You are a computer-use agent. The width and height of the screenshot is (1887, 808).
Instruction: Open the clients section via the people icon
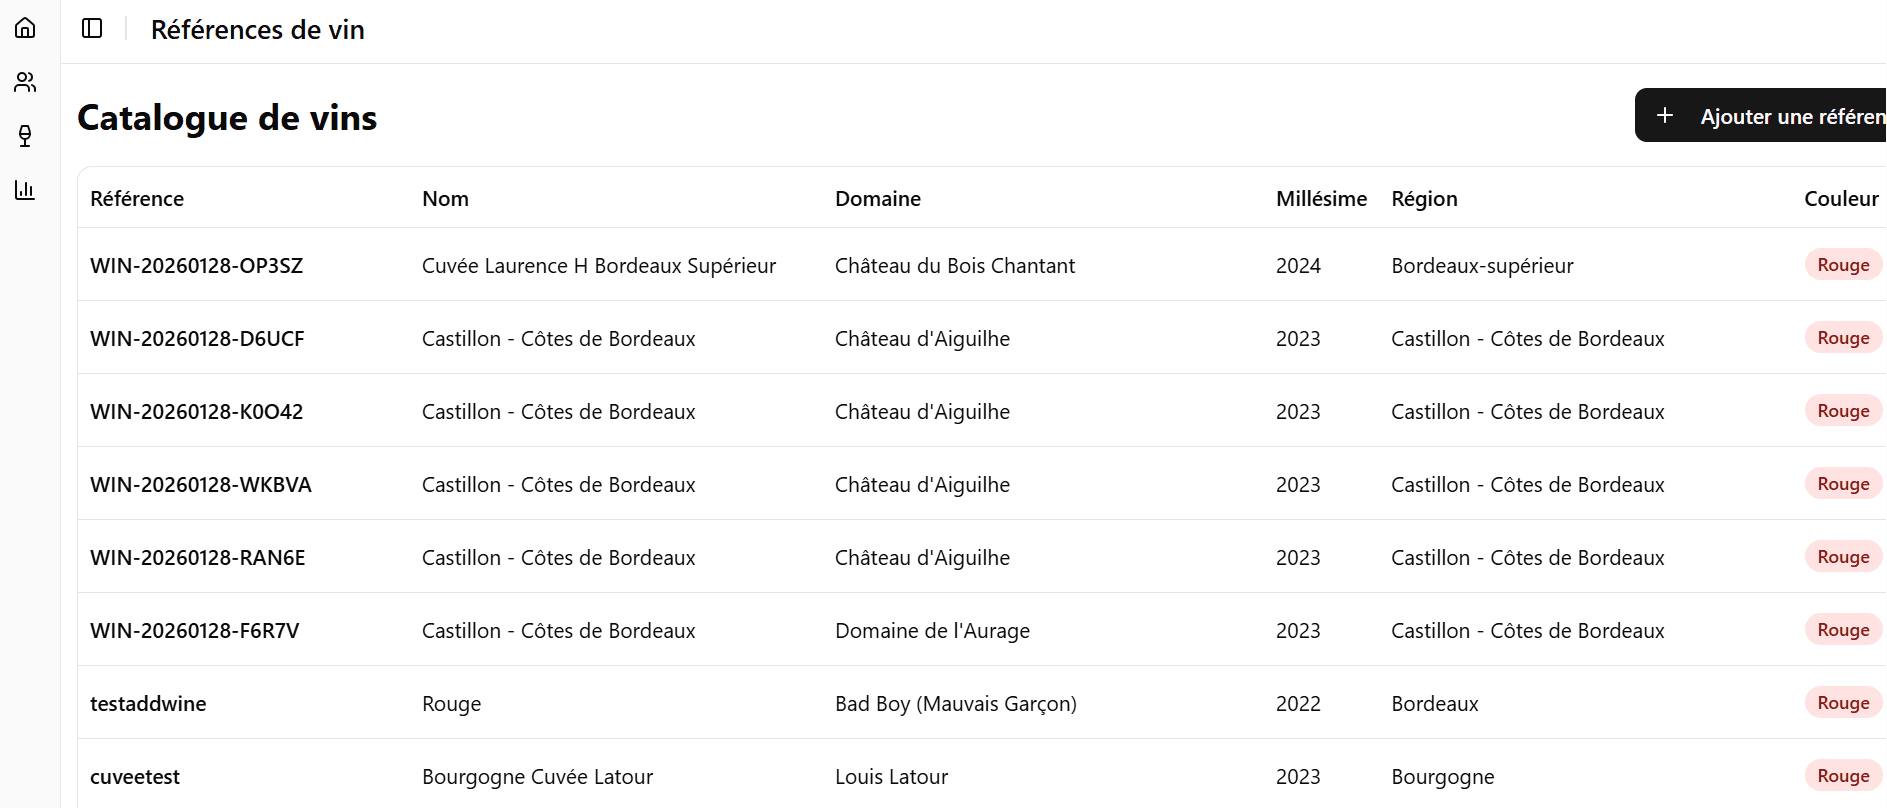click(25, 82)
